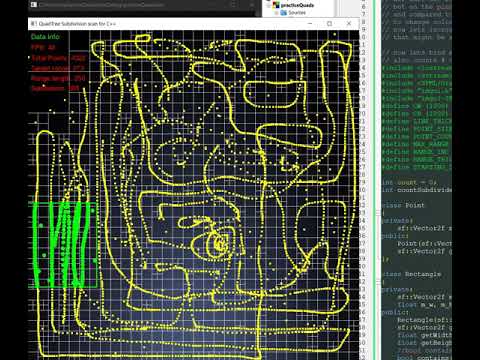Click 'int count = 0;' code line
Screen dimensions: 480x360
(x=409, y=182)
